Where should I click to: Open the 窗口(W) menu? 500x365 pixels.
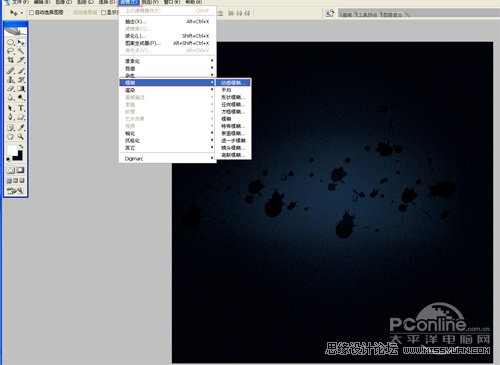coord(172,2)
